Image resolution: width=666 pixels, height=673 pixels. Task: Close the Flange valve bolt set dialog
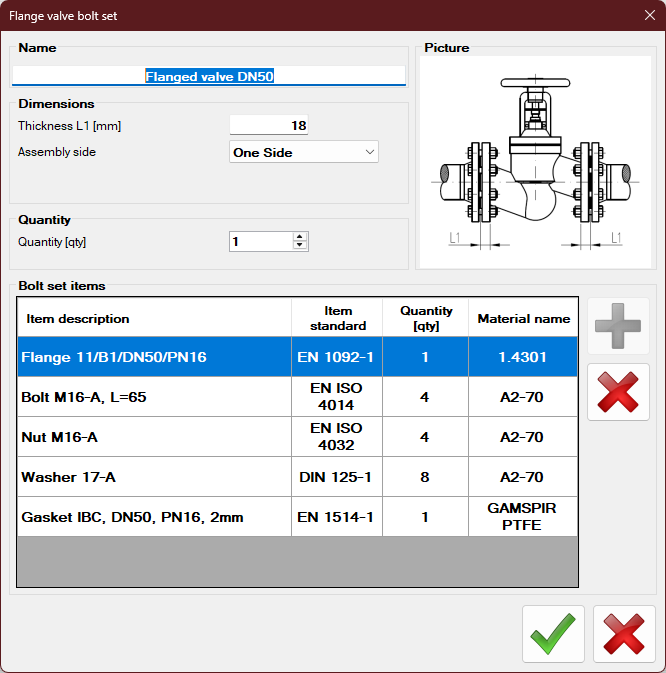click(x=647, y=14)
